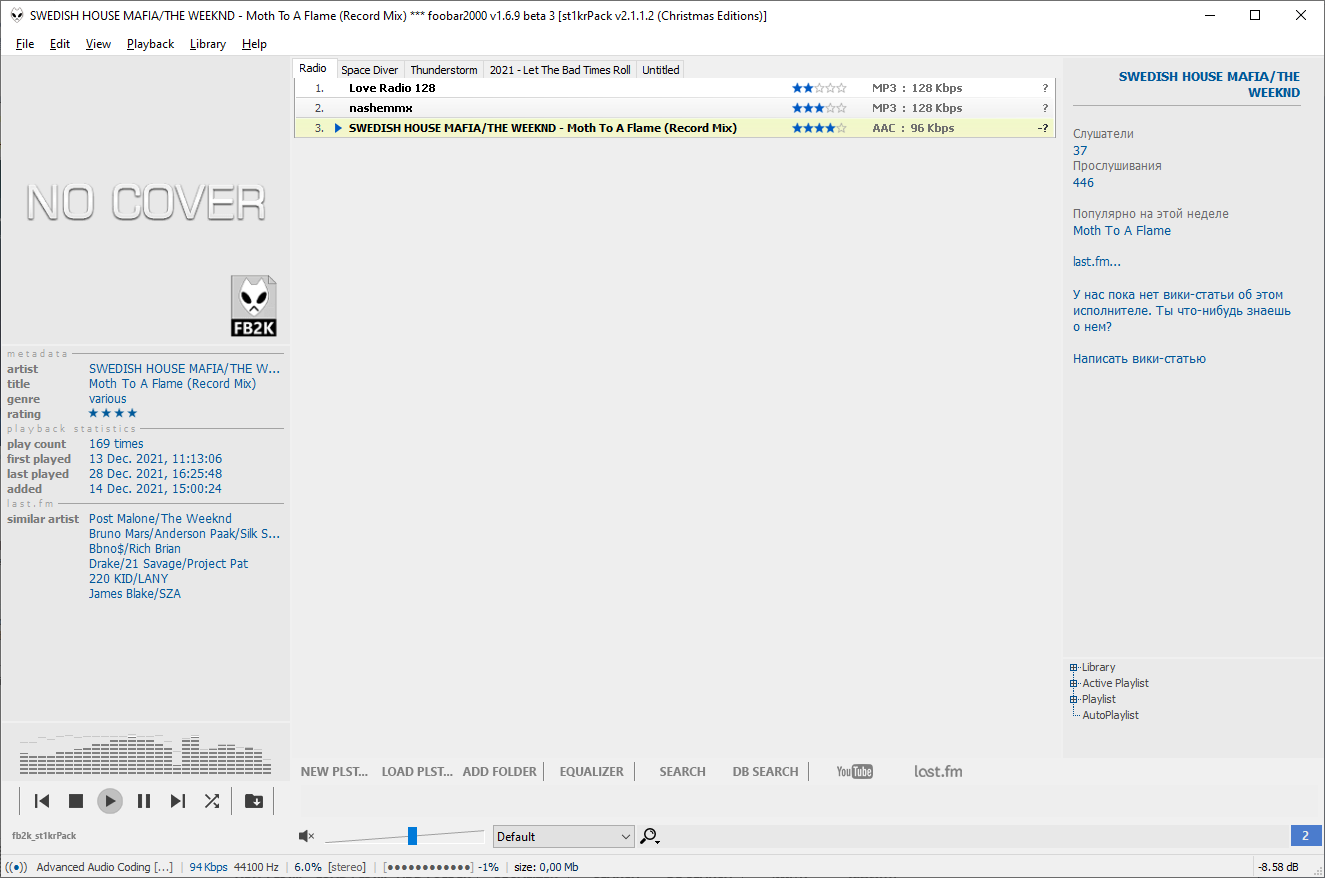The image size is (1325, 878).
Task: Set rating stars for Love Radio 128
Action: coord(819,88)
